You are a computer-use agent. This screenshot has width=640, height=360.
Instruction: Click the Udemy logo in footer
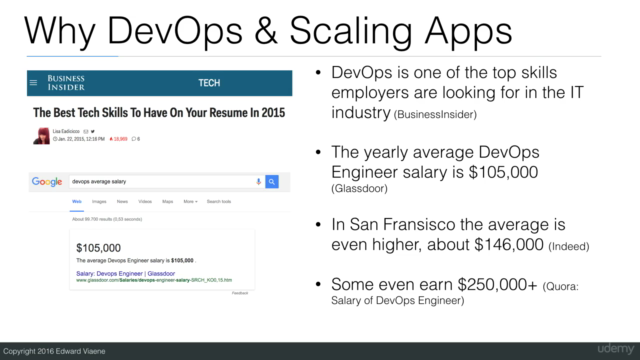click(x=616, y=349)
